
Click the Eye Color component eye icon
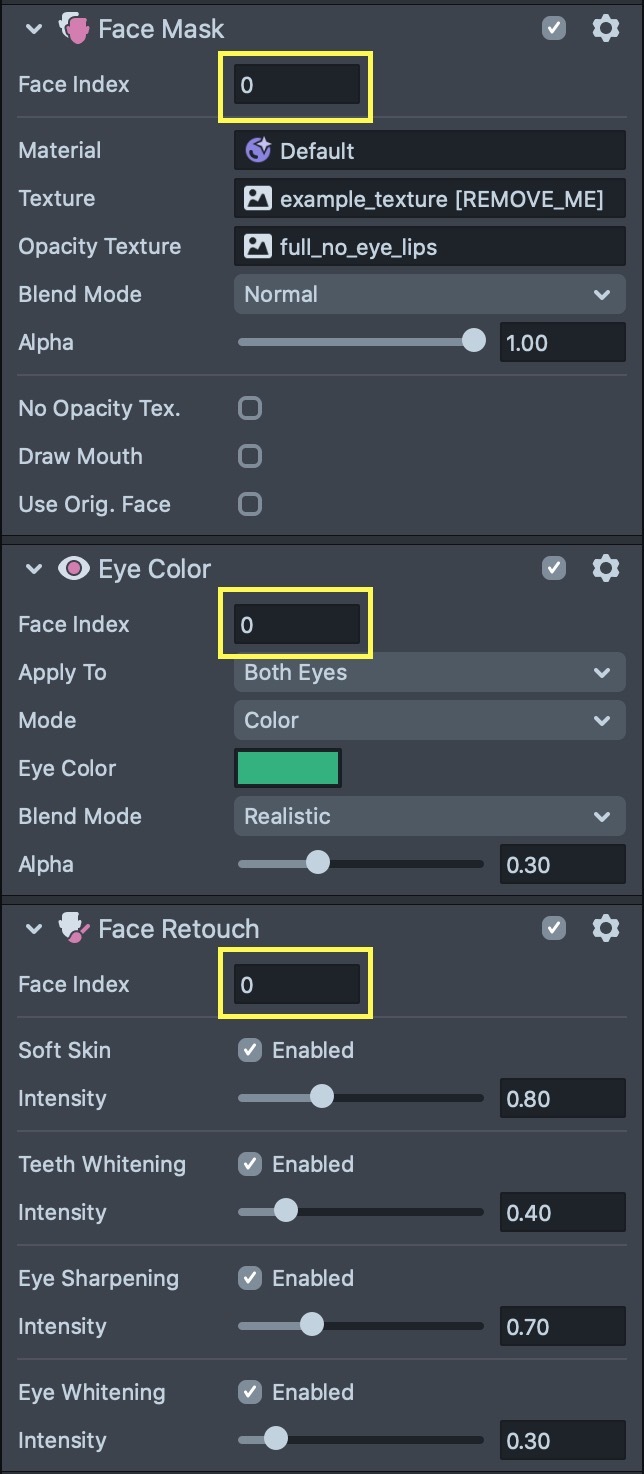(73, 569)
